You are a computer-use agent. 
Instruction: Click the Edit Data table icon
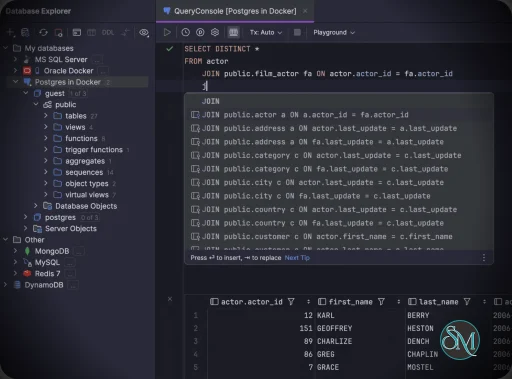pyautogui.click(x=91, y=33)
